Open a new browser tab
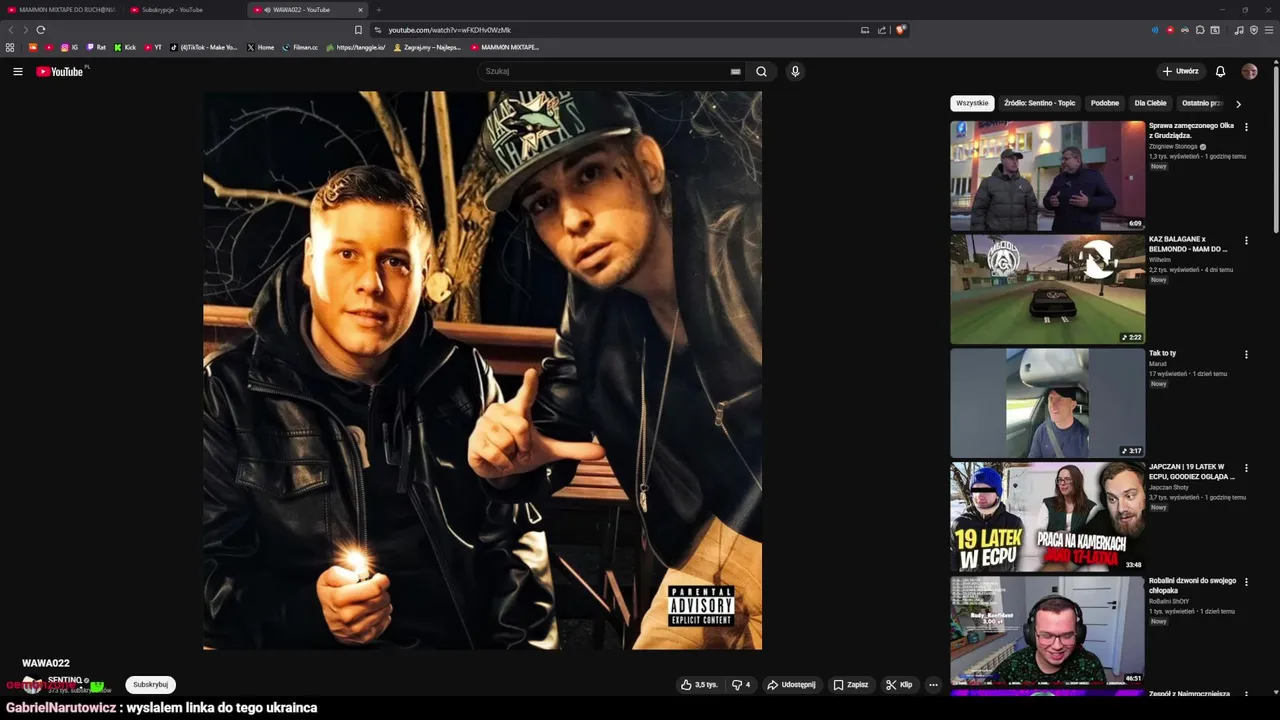 coord(378,10)
